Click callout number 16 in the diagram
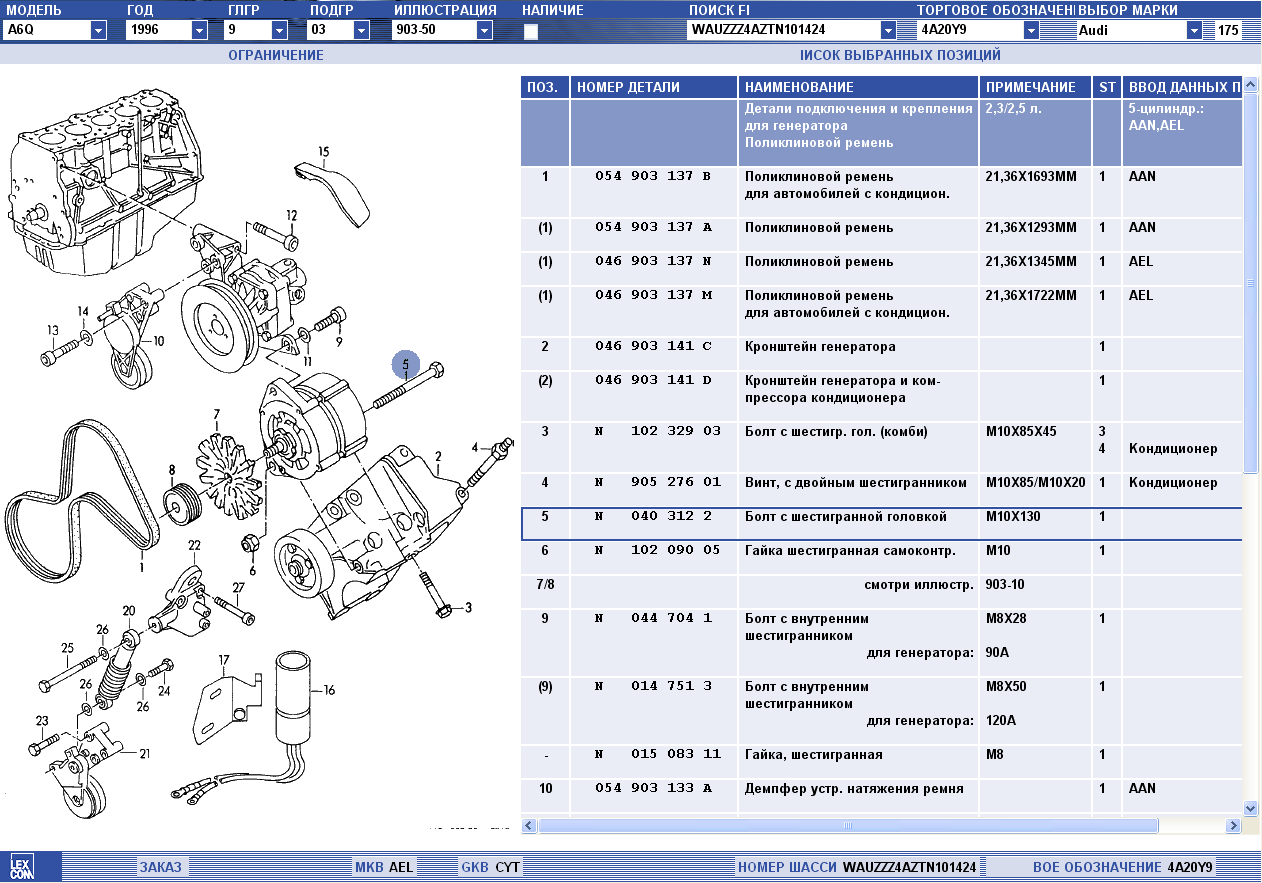 pos(329,689)
